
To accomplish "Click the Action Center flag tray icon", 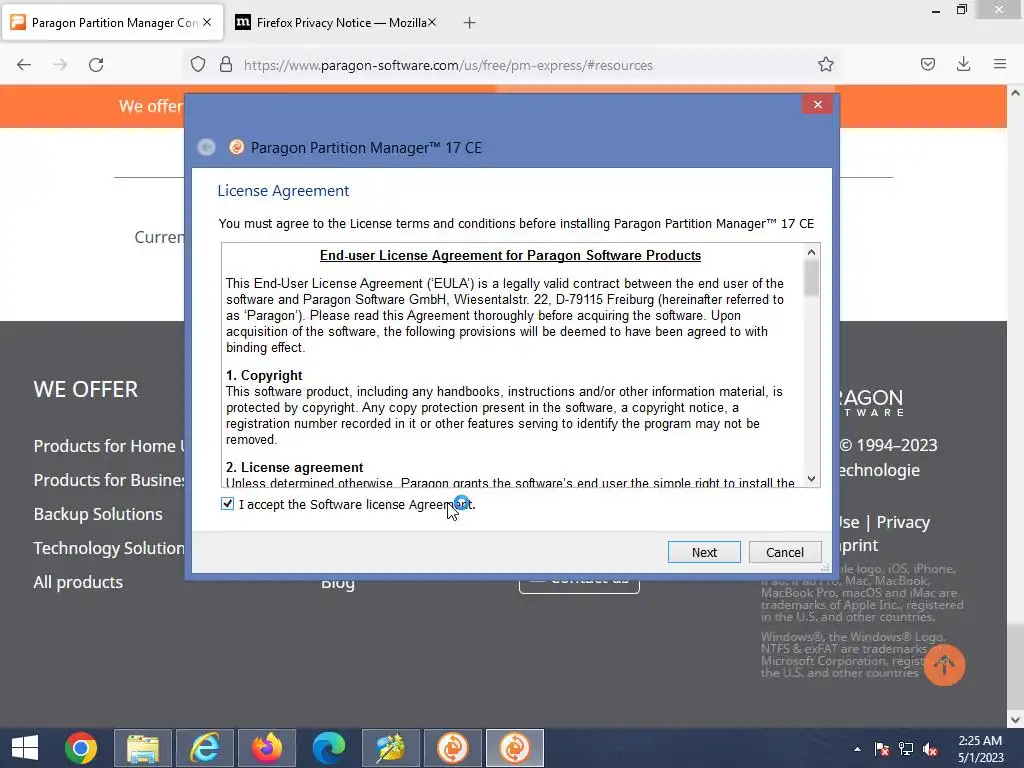I will click(x=882, y=749).
